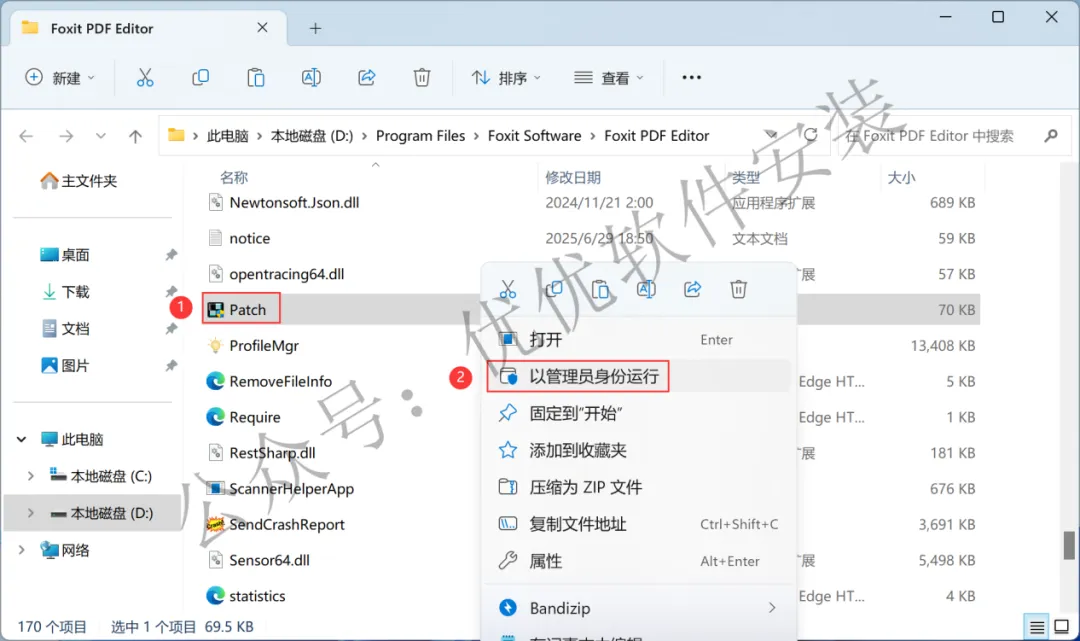Sort by the 修改日期 column header
The image size is (1080, 641).
[x=573, y=178]
